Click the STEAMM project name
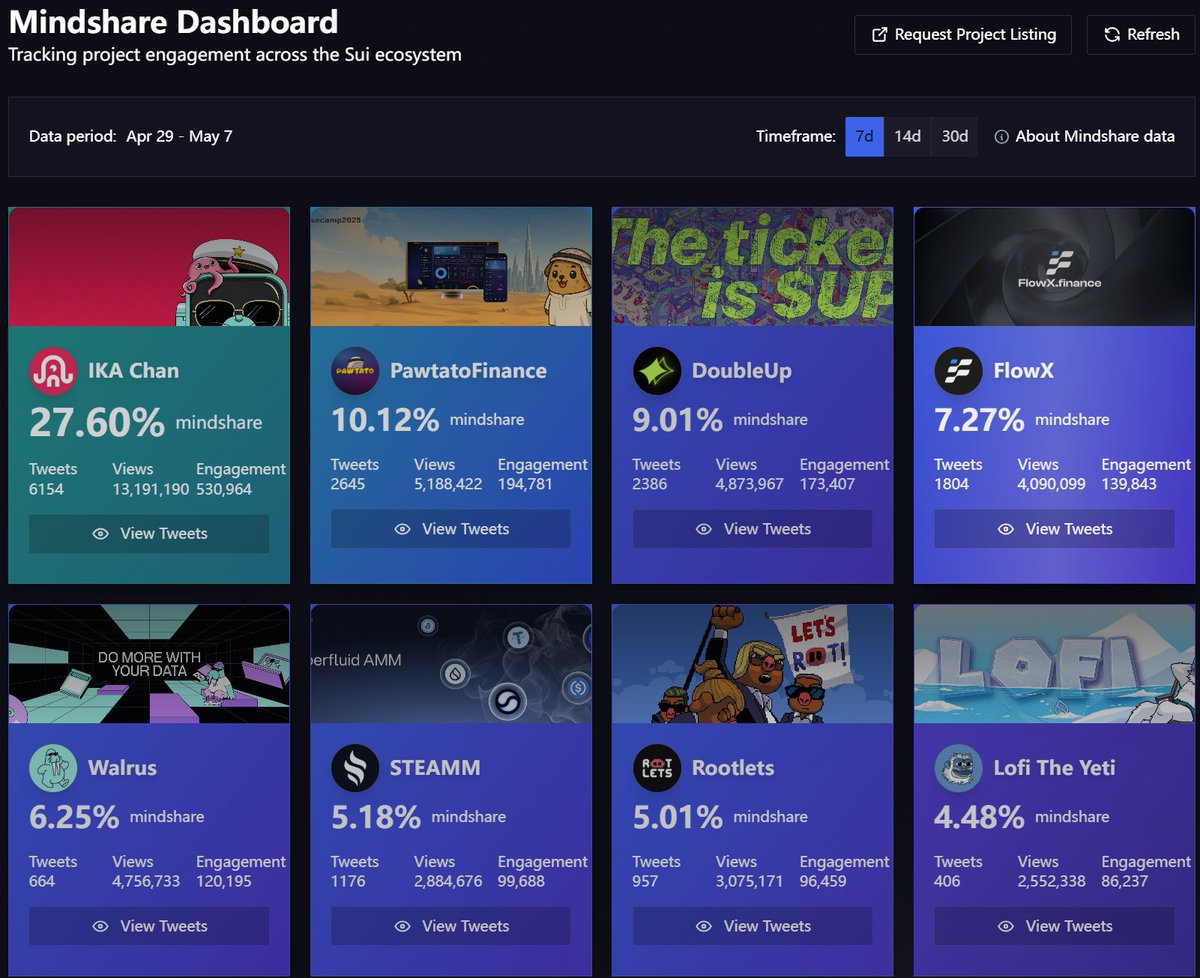The width and height of the screenshot is (1200, 978). tap(435, 768)
